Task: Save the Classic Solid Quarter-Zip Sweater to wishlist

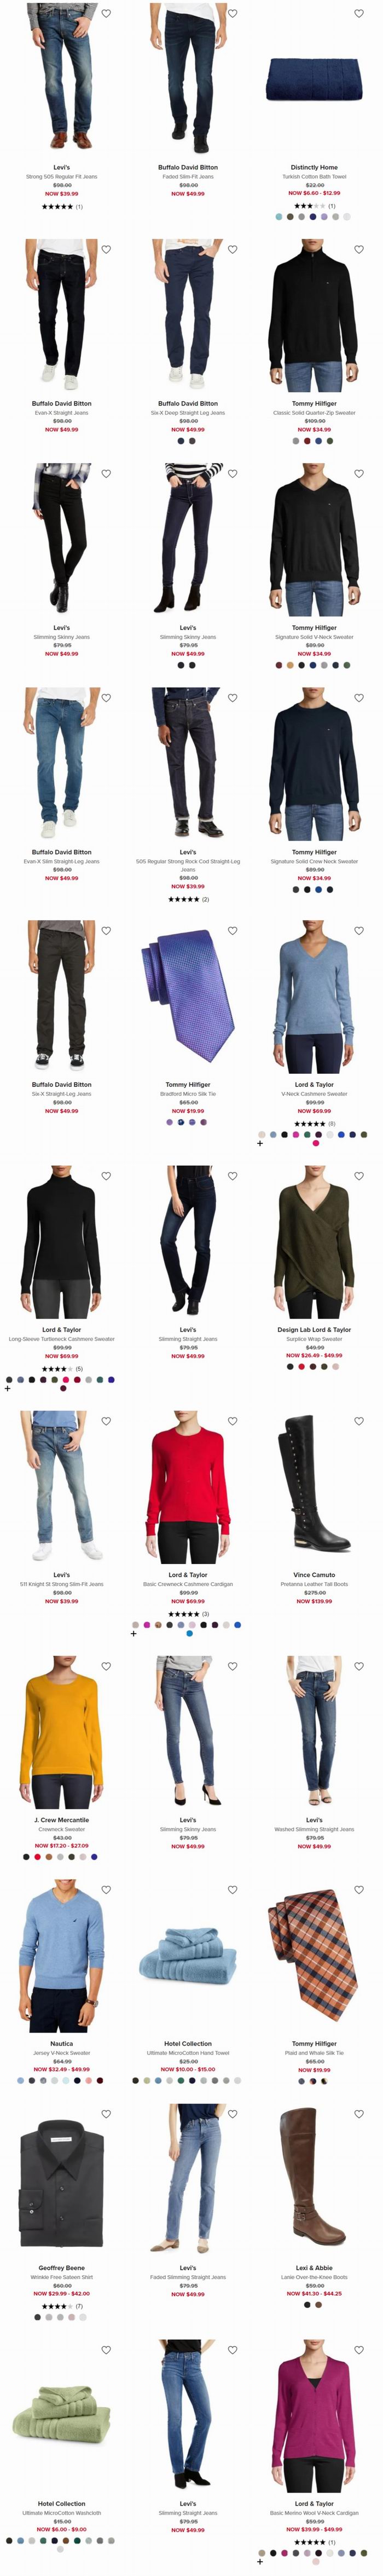Action: point(359,249)
